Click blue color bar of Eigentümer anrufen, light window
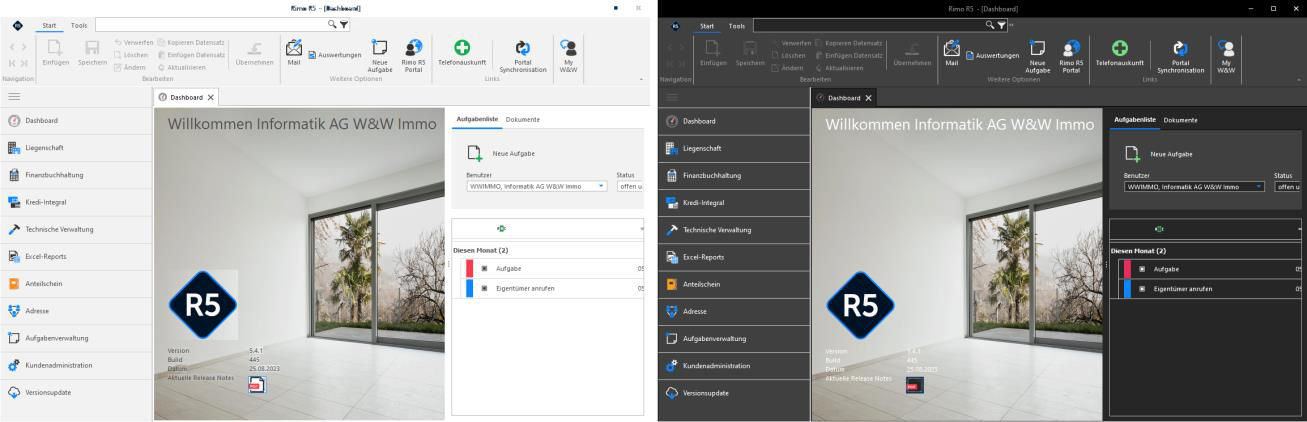This screenshot has height=422, width=1307. (x=469, y=288)
